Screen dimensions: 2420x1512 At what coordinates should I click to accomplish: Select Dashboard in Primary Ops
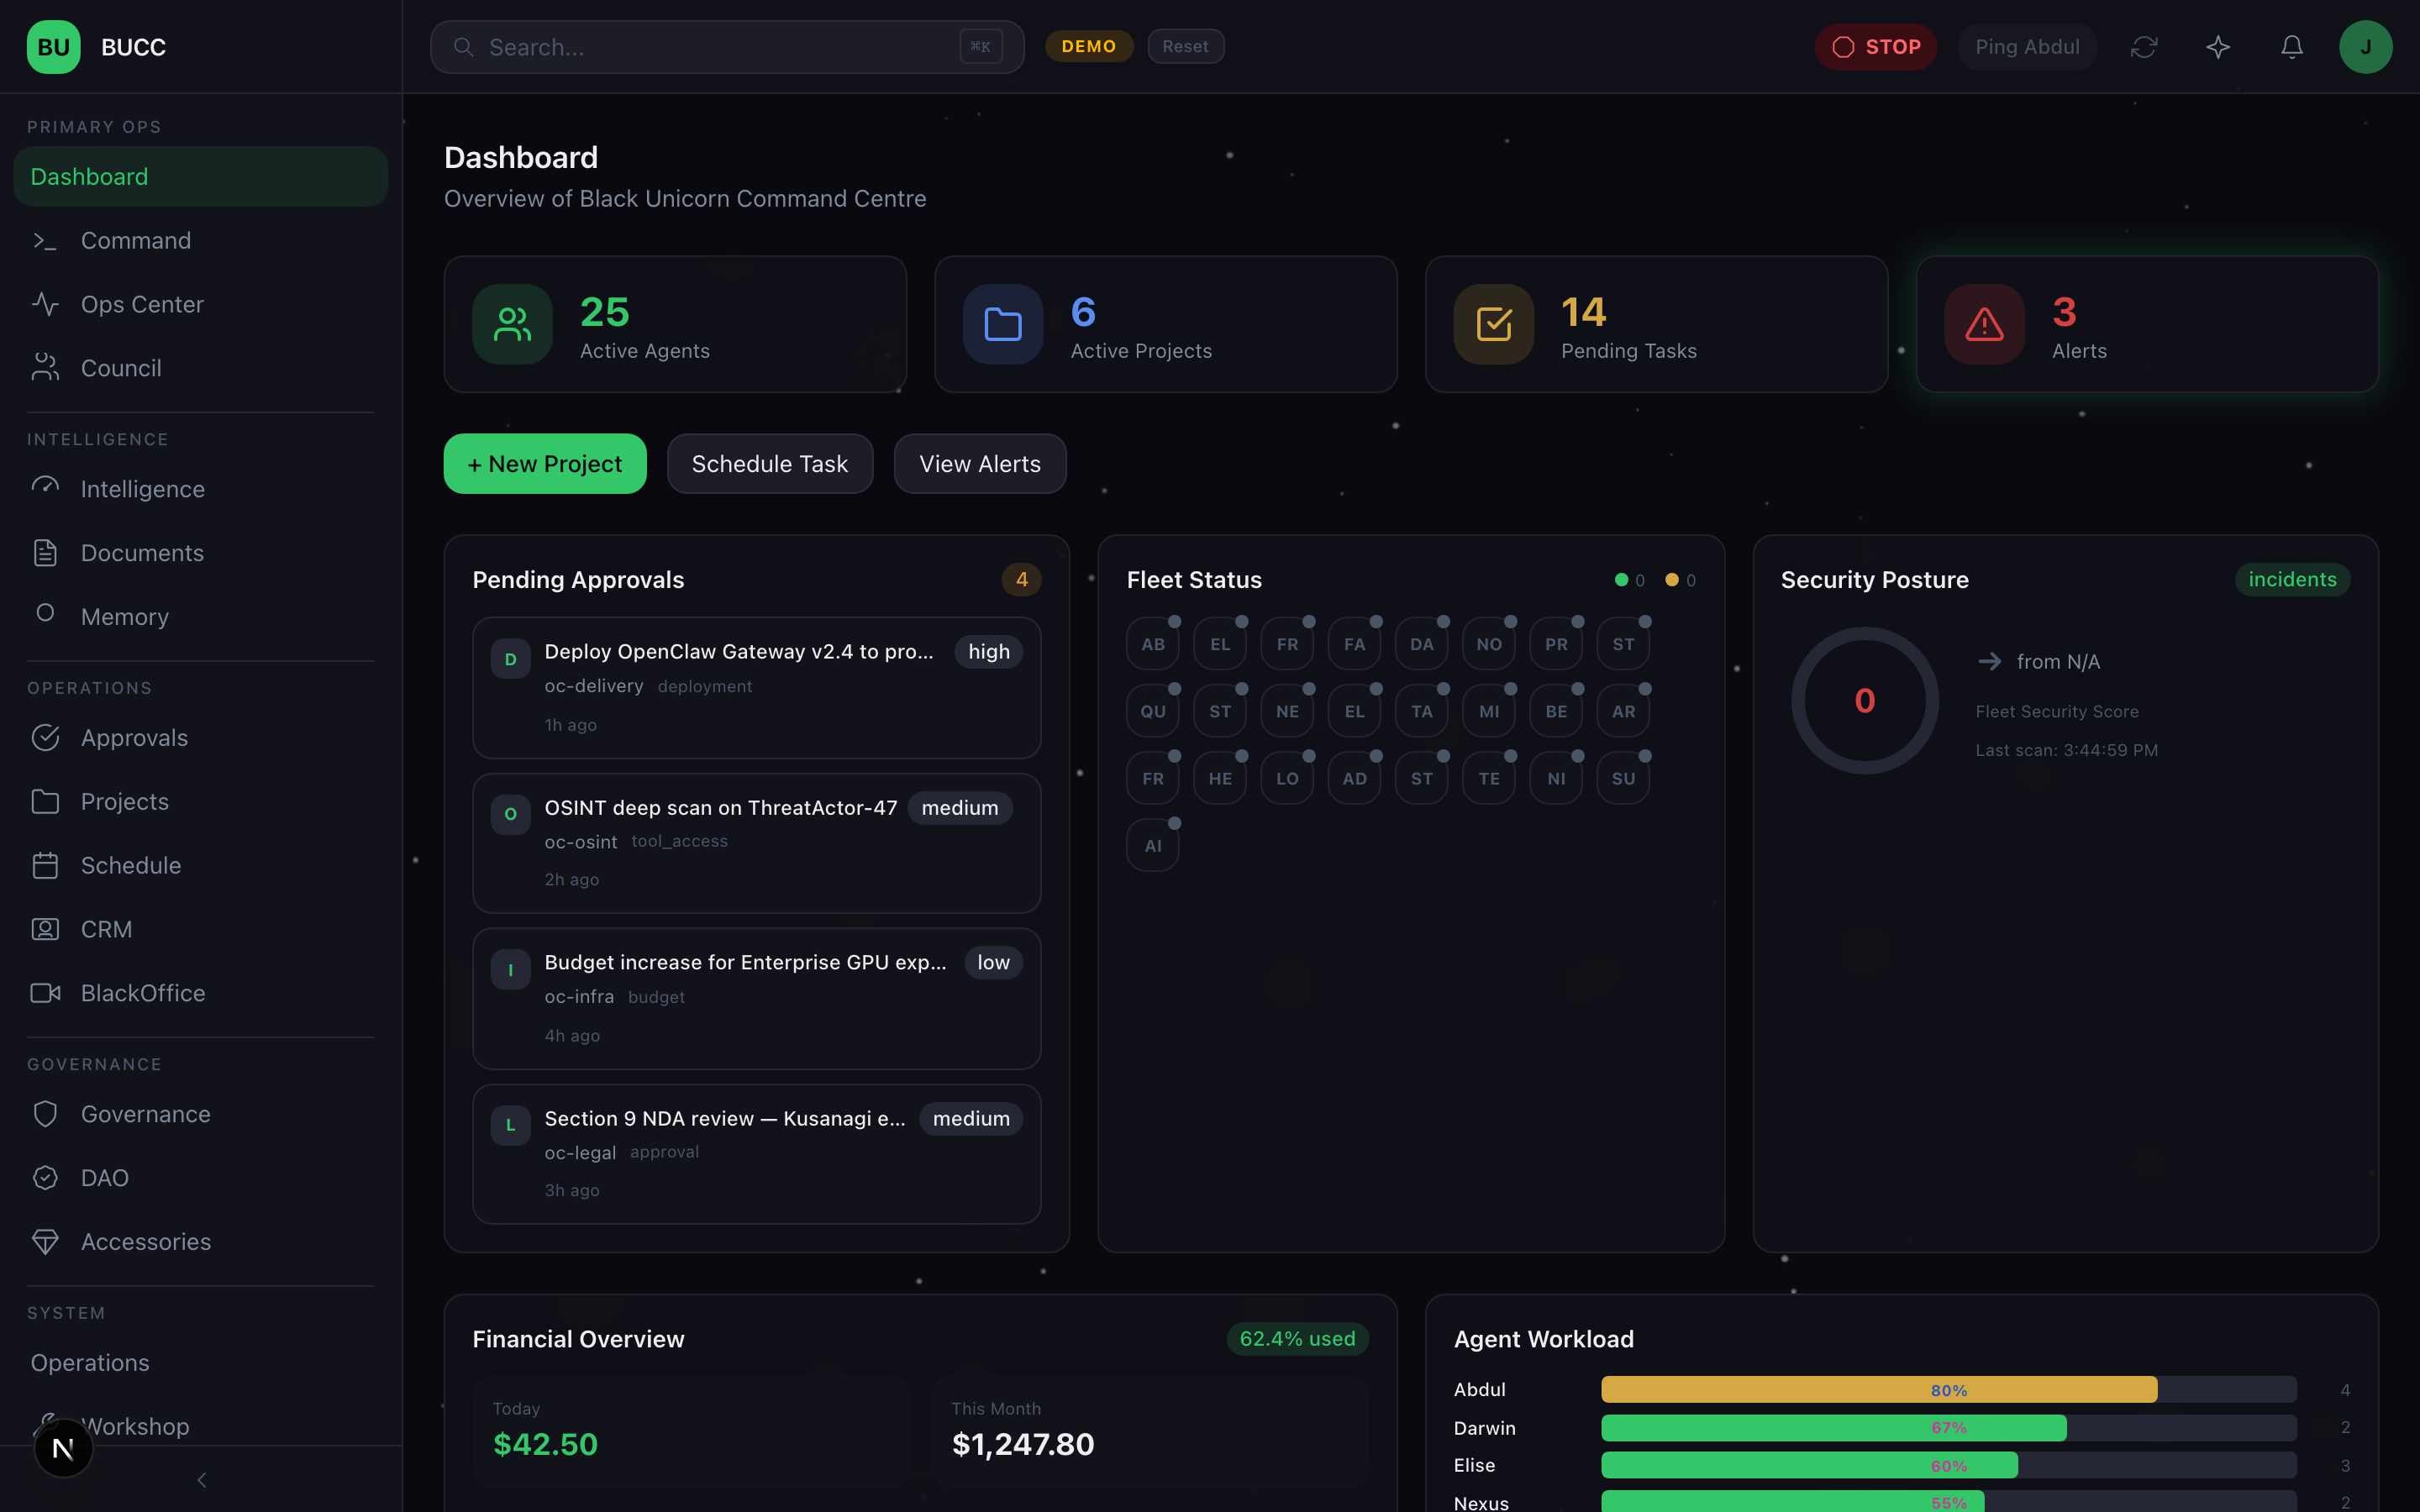click(x=89, y=176)
